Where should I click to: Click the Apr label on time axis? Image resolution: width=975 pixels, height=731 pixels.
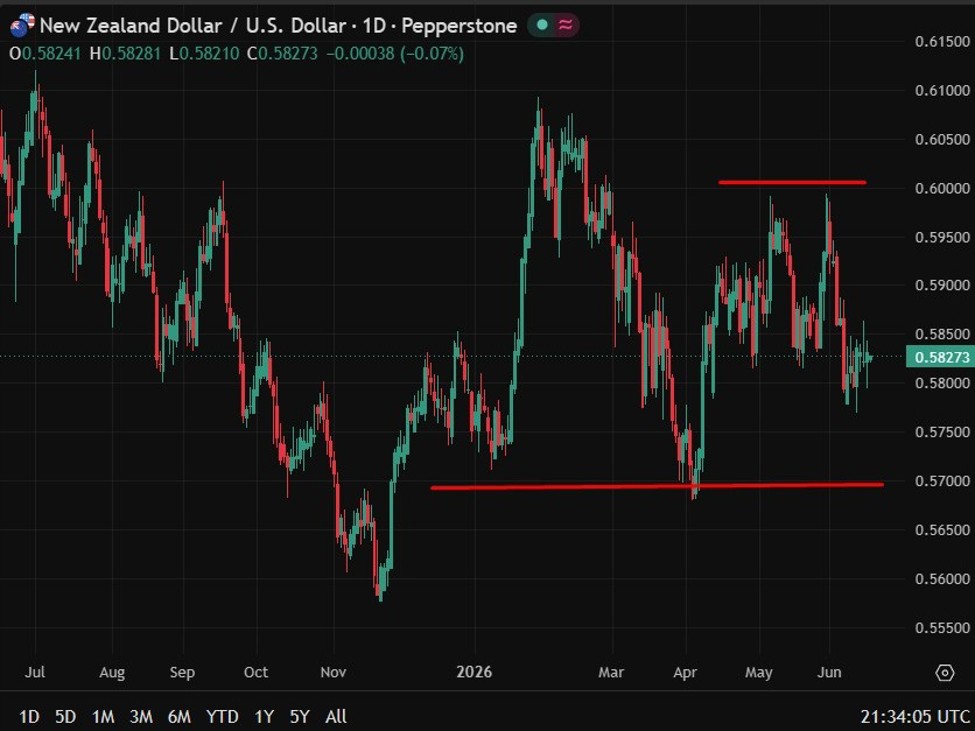[x=685, y=673]
